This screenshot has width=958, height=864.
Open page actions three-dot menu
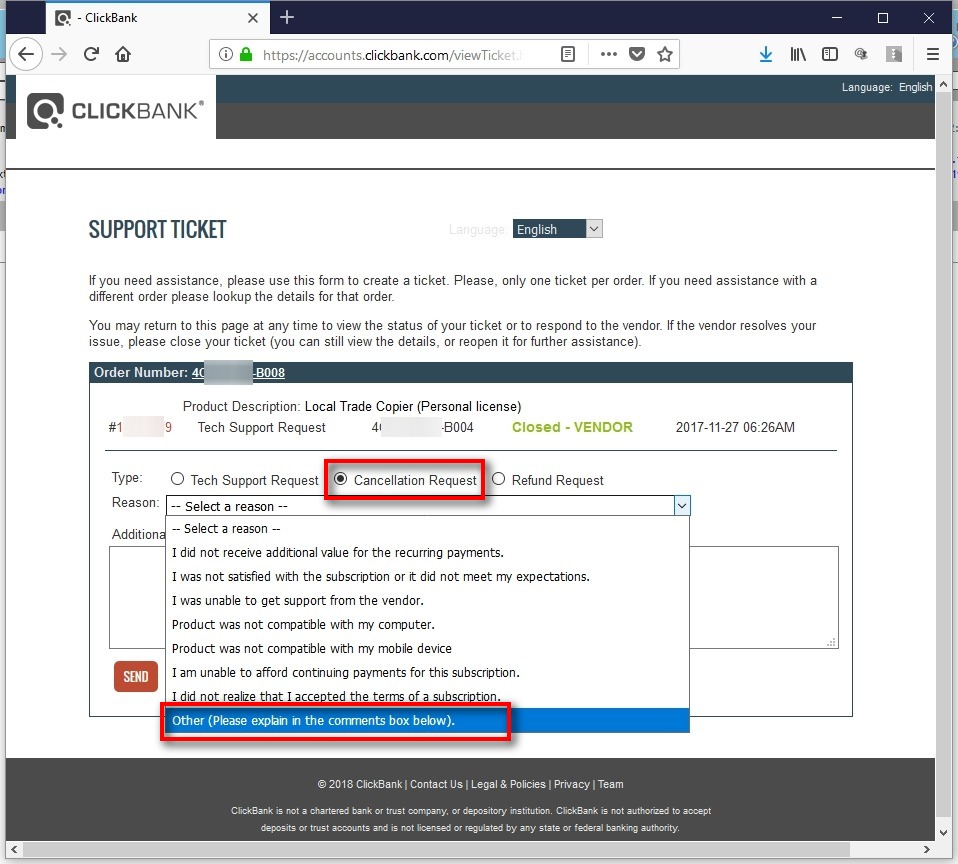pyautogui.click(x=609, y=54)
